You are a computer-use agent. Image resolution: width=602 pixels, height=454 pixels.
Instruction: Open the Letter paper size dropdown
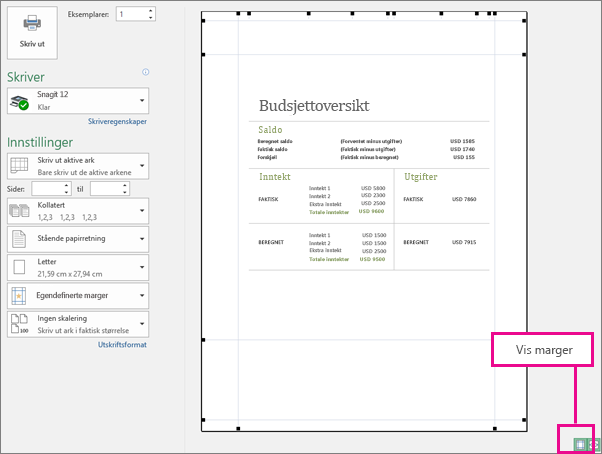pyautogui.click(x=78, y=267)
